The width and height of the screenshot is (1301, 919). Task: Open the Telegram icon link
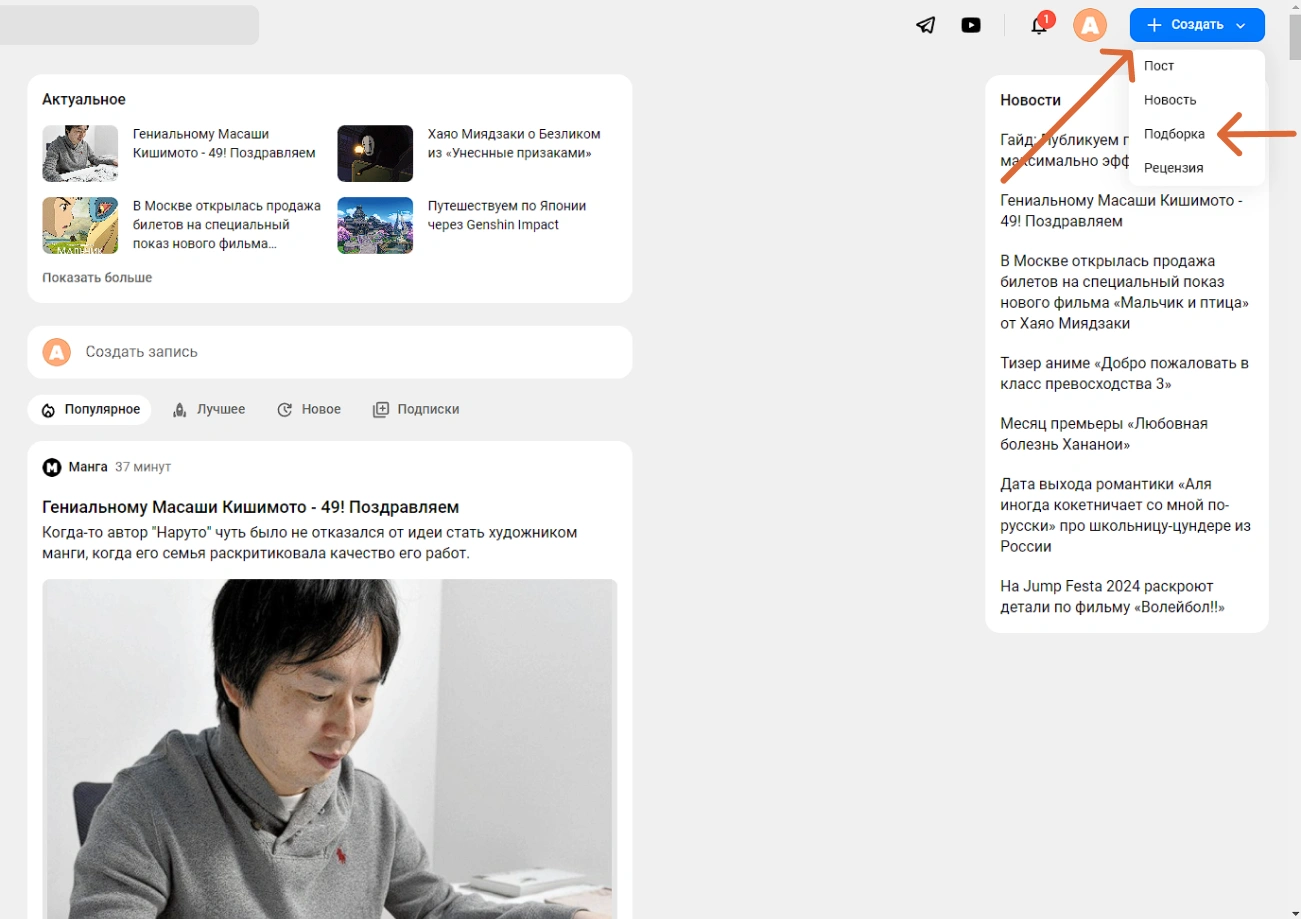926,25
